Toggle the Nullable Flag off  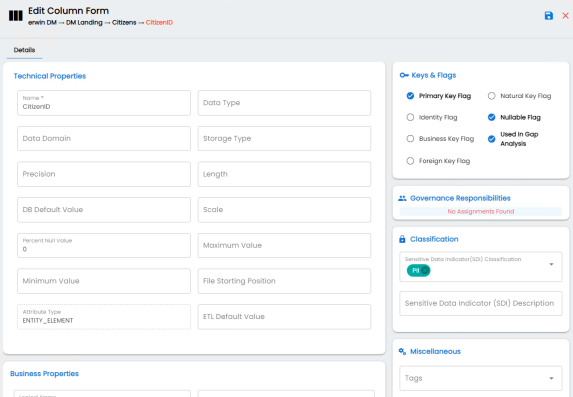coord(492,117)
